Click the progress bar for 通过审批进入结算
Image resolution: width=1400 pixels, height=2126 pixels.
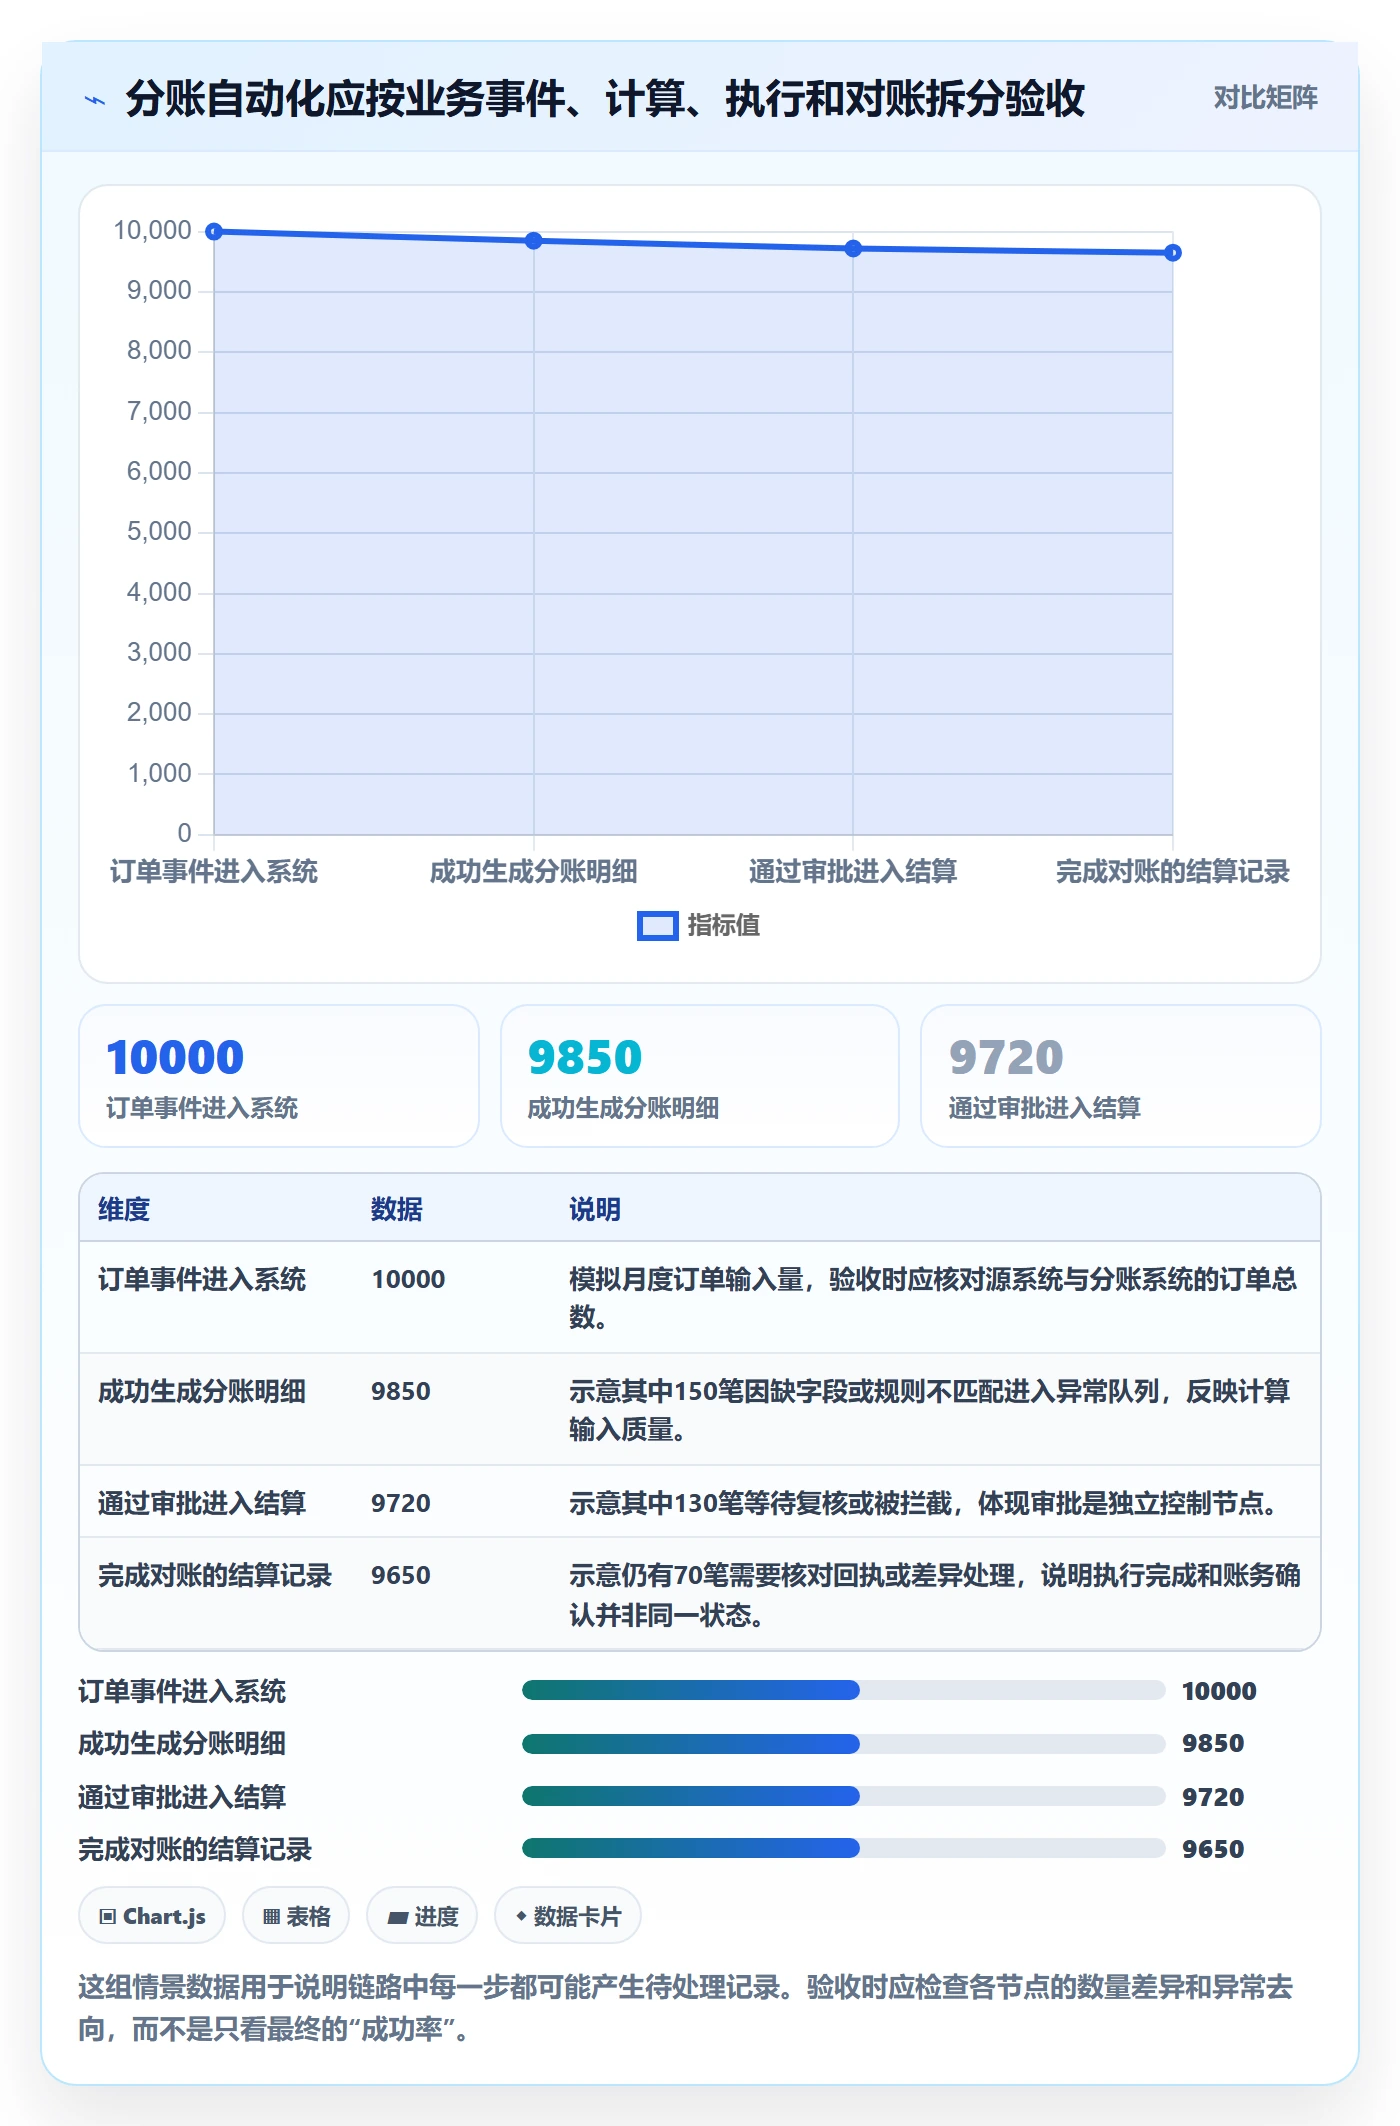click(843, 1797)
